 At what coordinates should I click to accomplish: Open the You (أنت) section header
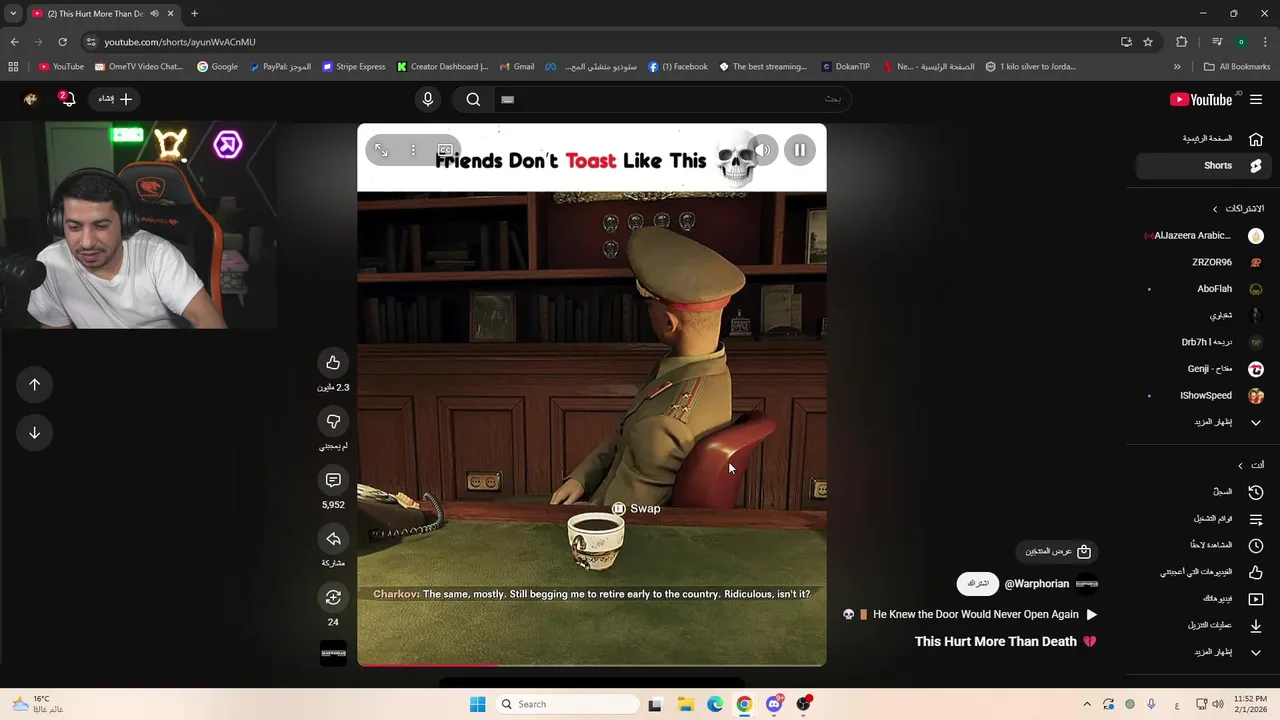click(x=1251, y=465)
